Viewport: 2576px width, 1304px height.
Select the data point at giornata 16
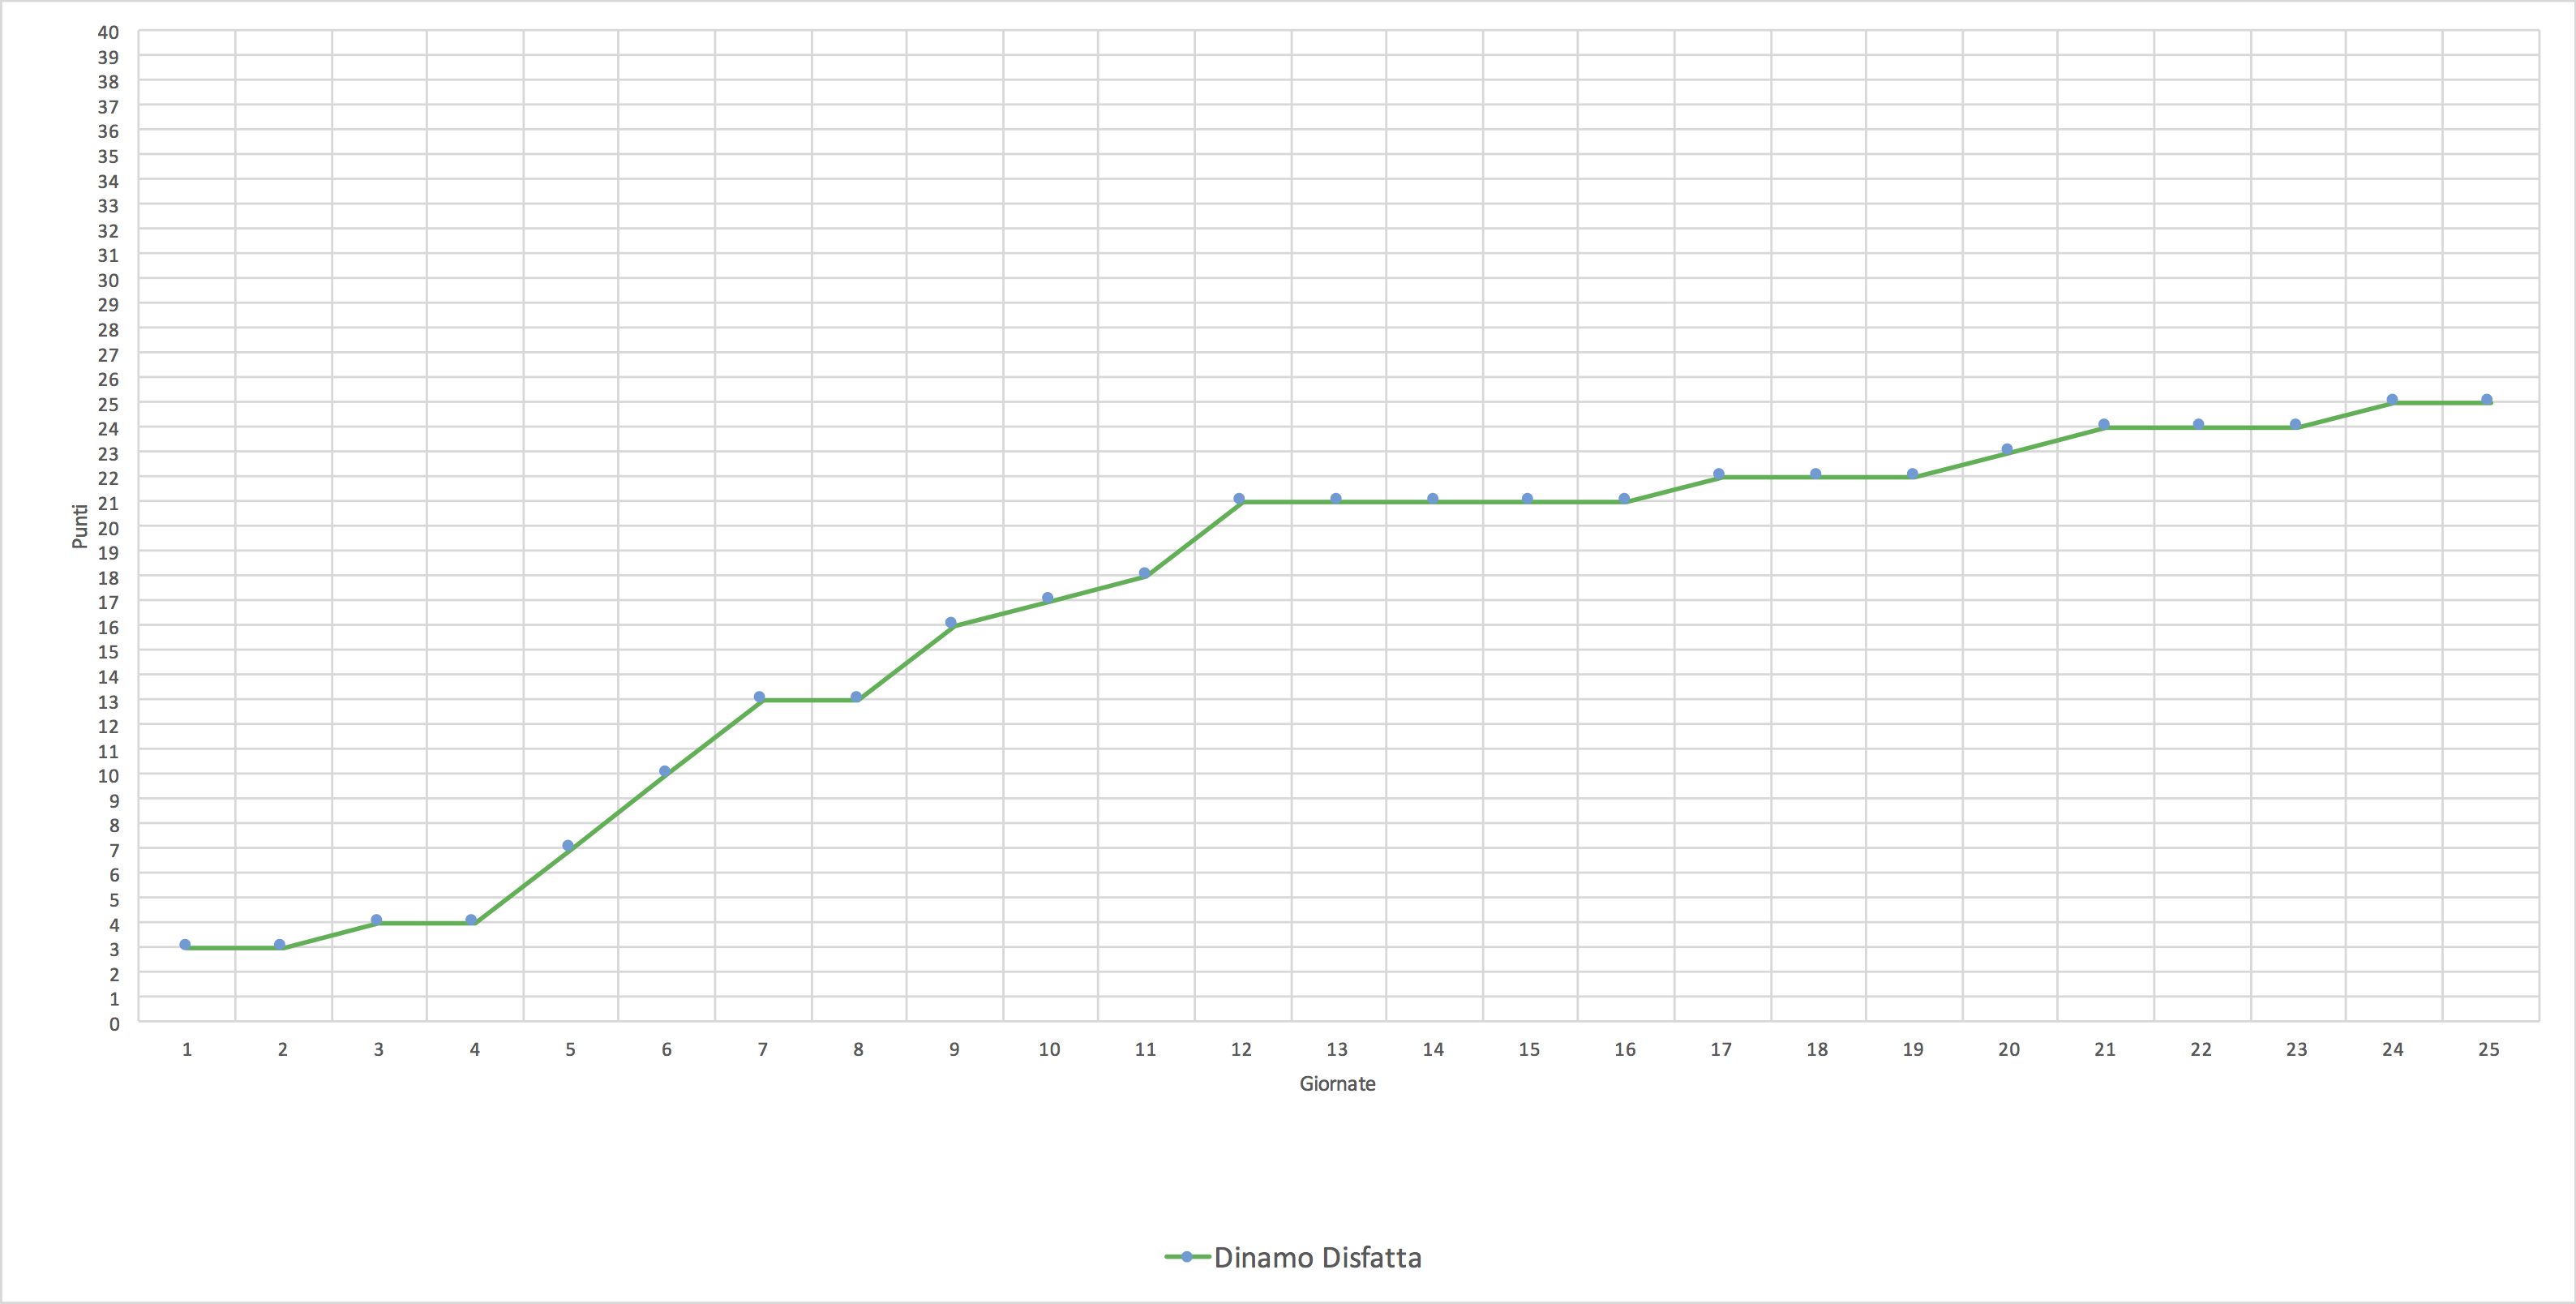[1624, 499]
